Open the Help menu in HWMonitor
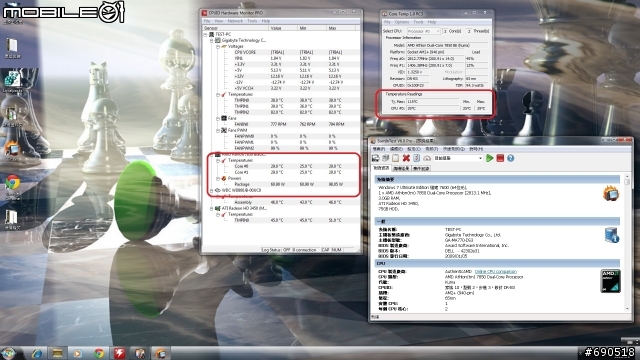Viewport: 640px width, 360px height. [266, 21]
